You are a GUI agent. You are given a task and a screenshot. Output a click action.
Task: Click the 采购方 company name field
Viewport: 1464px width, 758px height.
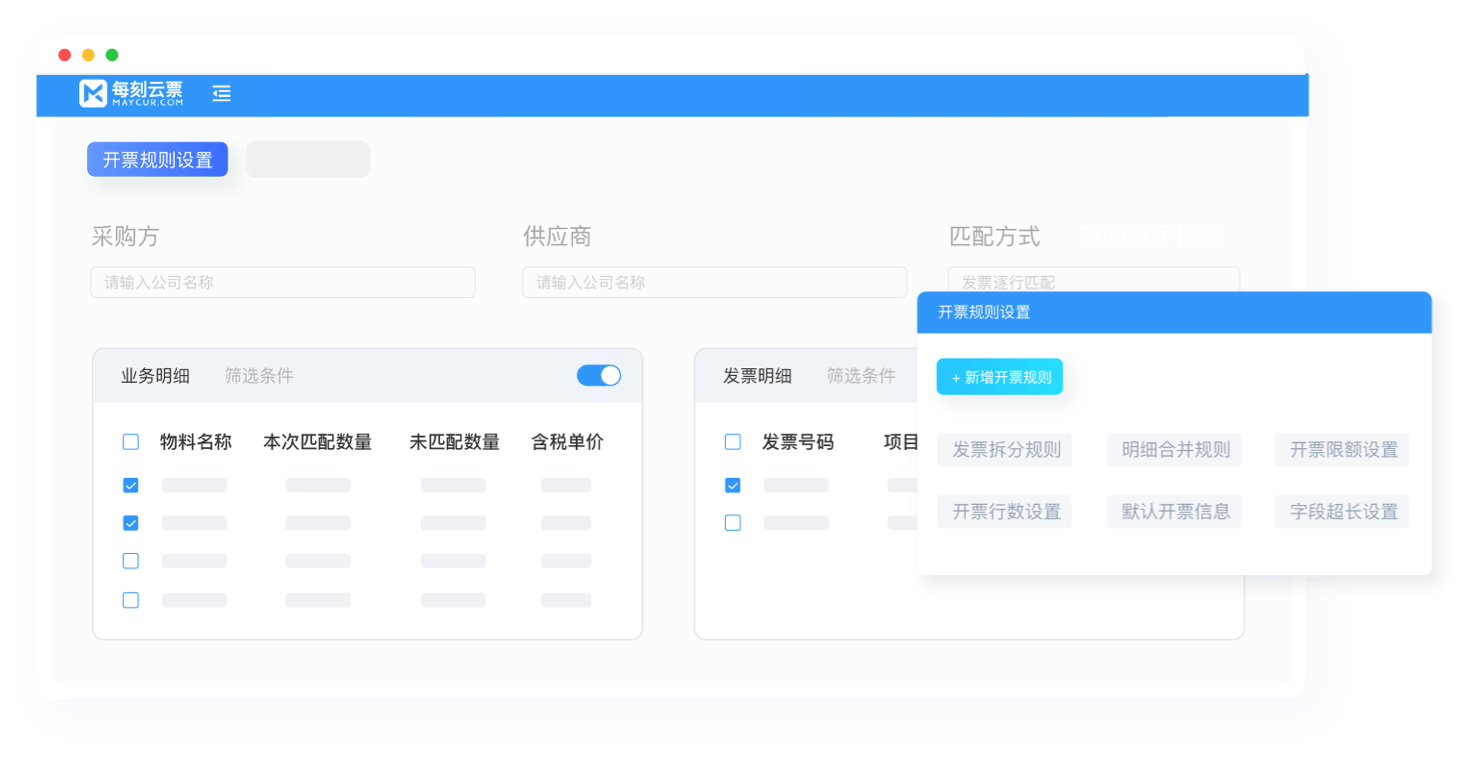[x=283, y=282]
